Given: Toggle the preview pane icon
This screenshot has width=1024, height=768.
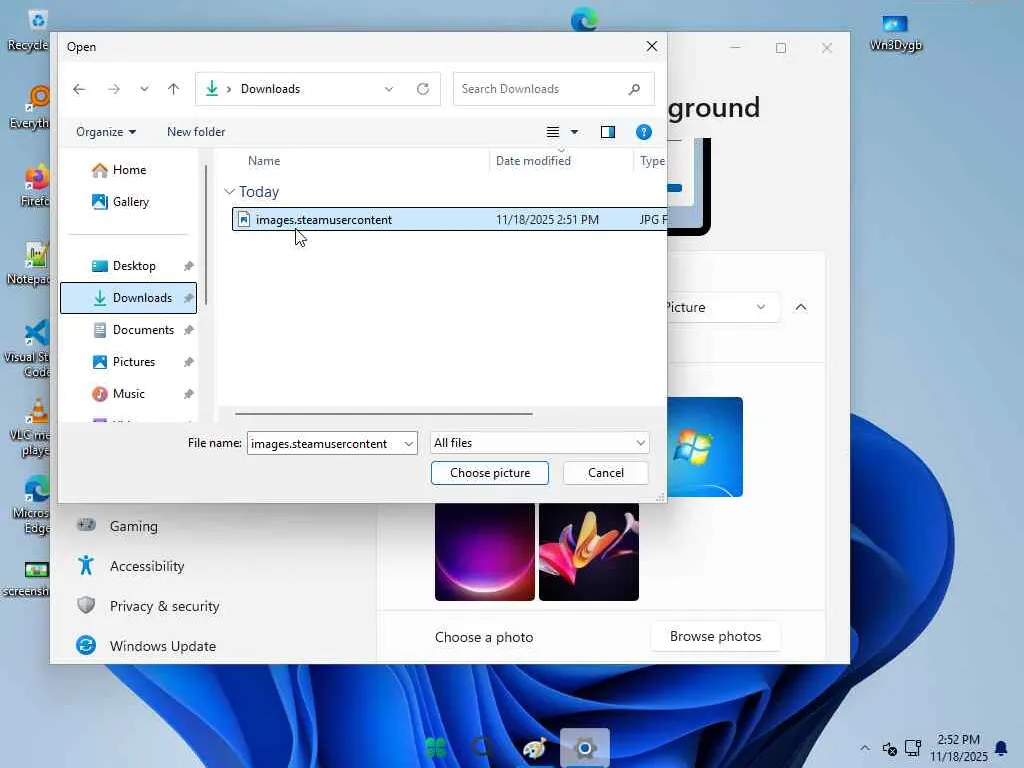Looking at the screenshot, I should point(608,132).
